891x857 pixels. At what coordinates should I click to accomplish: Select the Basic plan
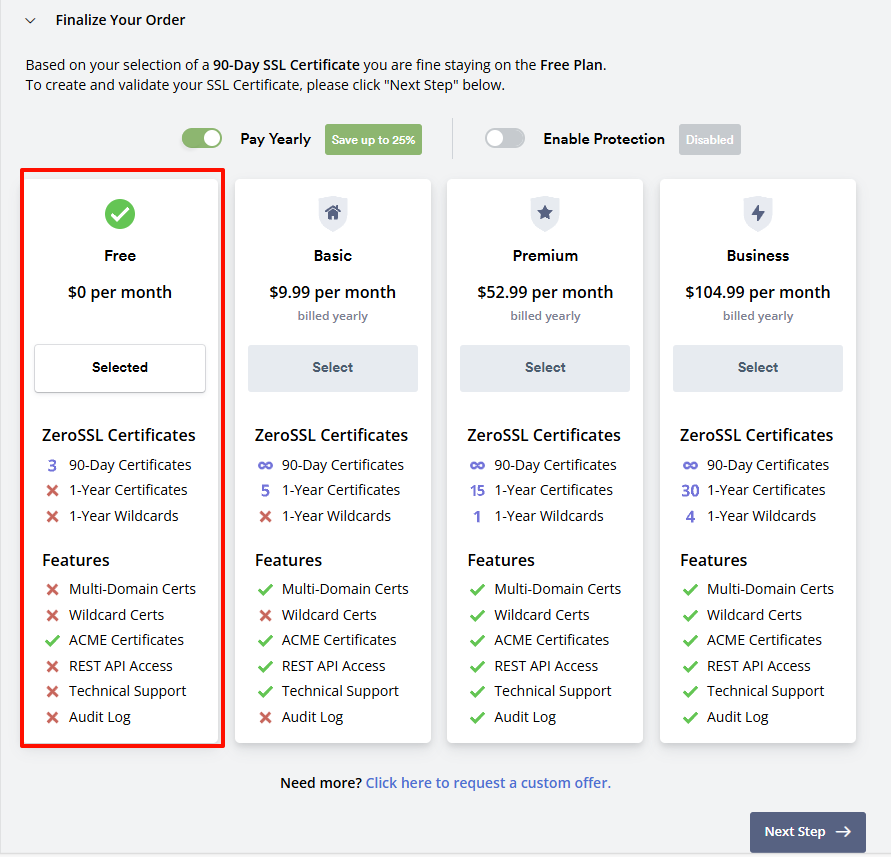[332, 368]
